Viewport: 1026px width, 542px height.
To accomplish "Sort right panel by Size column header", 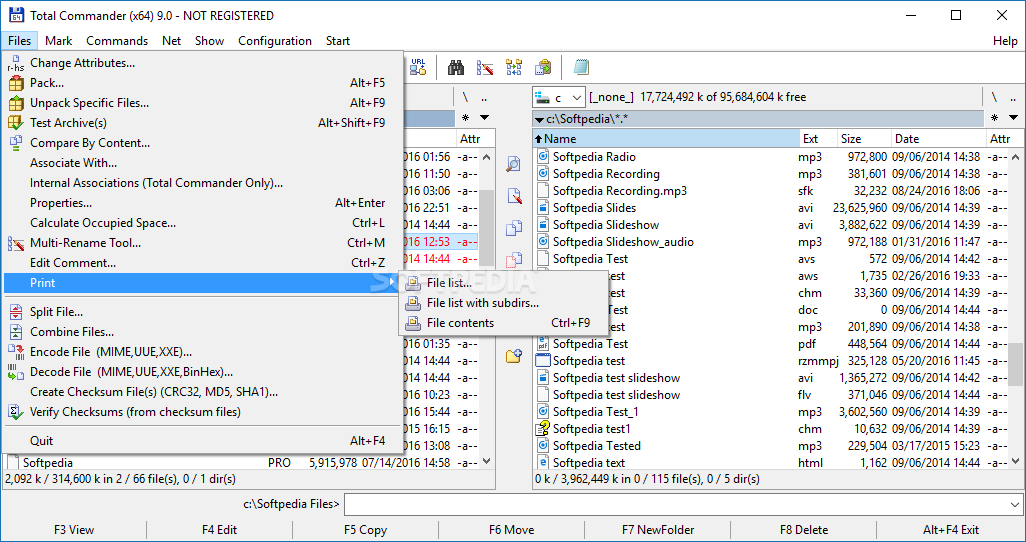I will [x=864, y=139].
